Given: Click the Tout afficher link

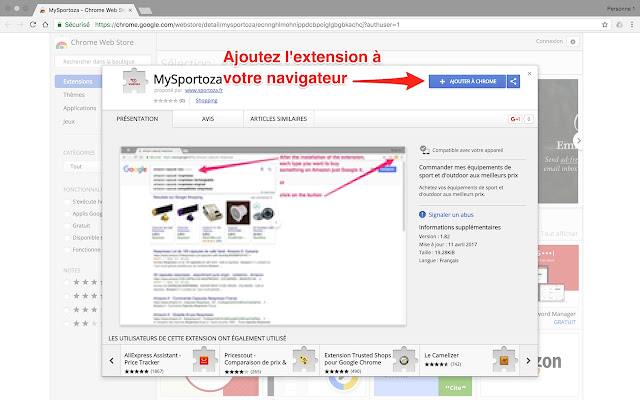Looking at the screenshot, I should click(x=559, y=234).
